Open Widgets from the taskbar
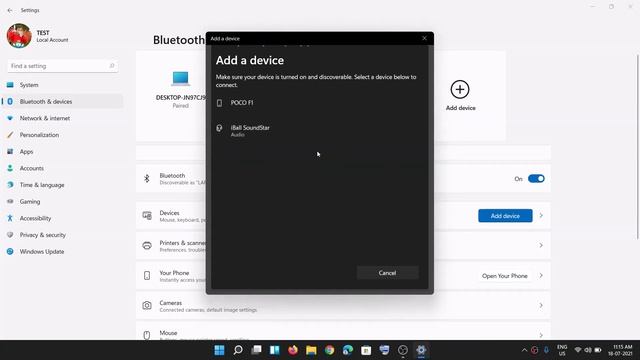640x360 pixels. 275,350
